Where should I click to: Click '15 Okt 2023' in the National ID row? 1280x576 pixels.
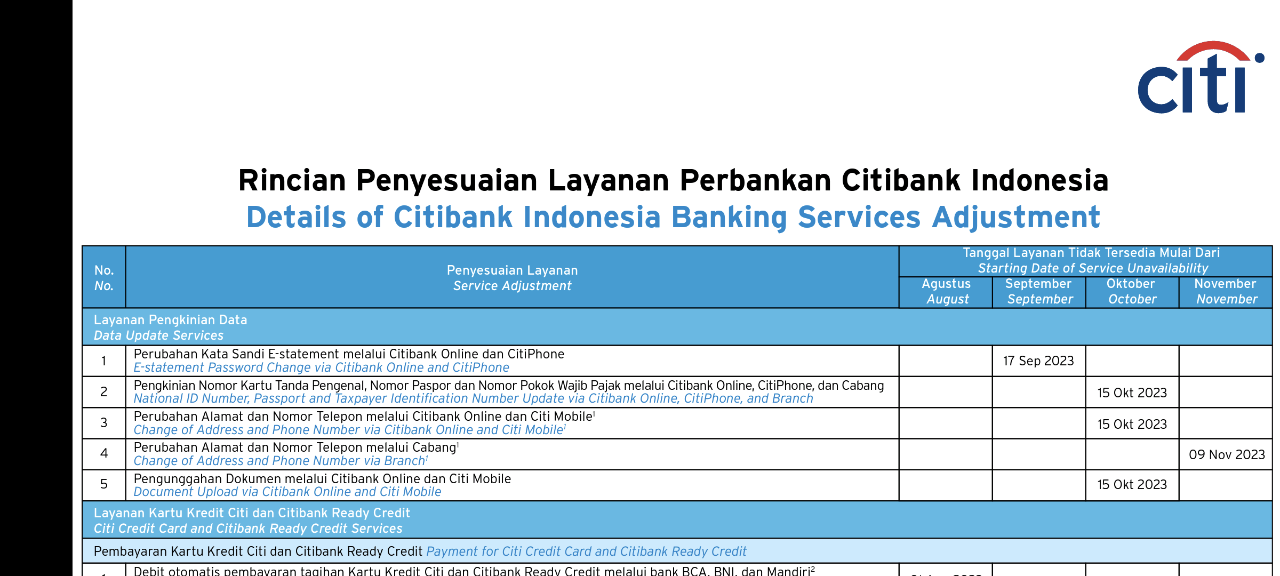1132,393
